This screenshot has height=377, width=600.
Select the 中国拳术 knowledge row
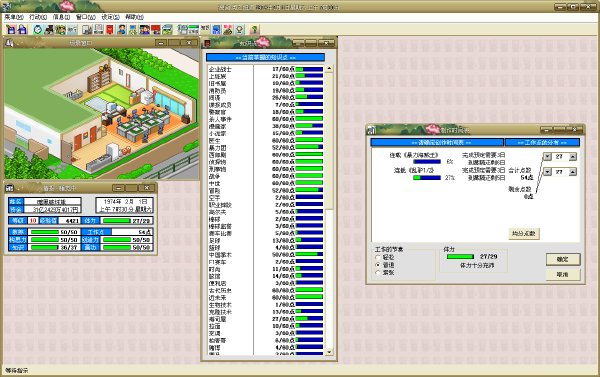266,255
